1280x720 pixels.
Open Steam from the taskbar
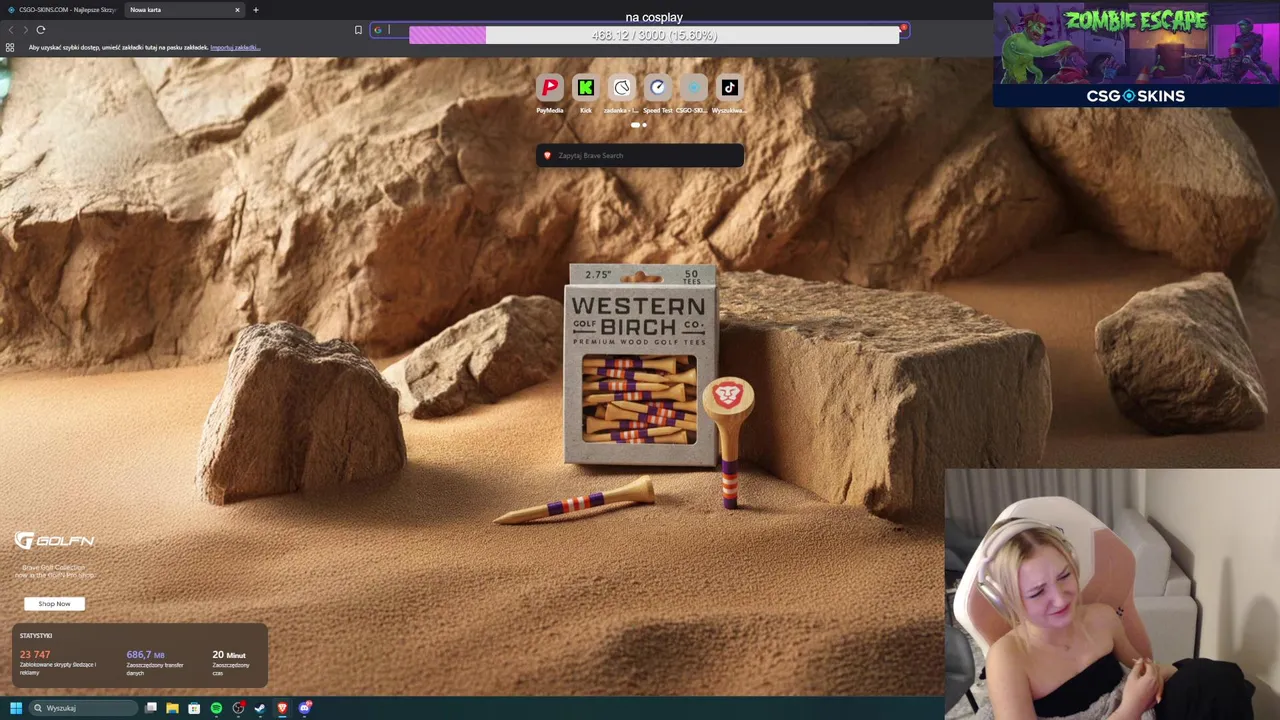coord(260,708)
